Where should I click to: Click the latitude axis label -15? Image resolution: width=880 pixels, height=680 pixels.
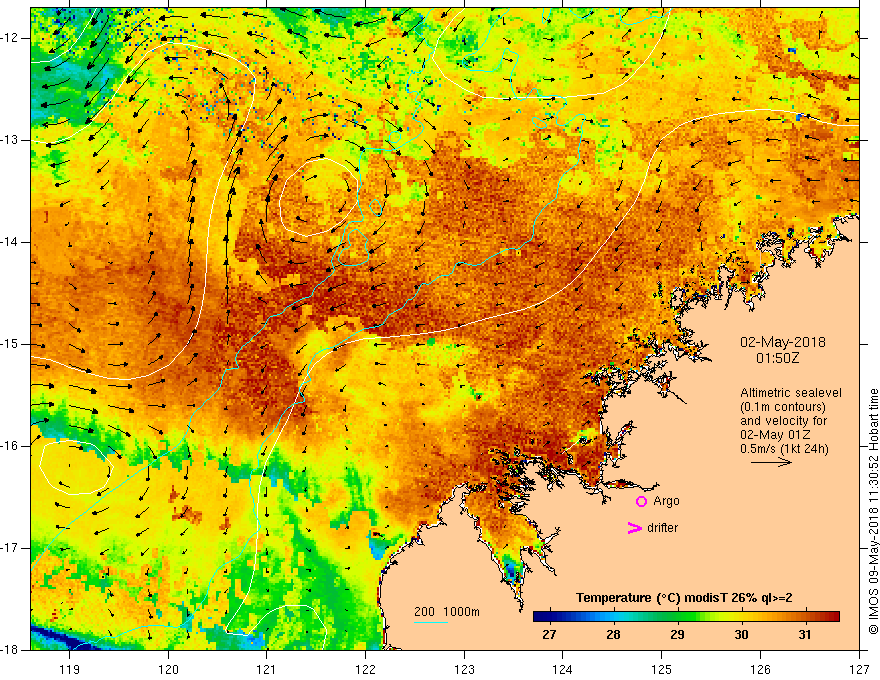[x=11, y=344]
